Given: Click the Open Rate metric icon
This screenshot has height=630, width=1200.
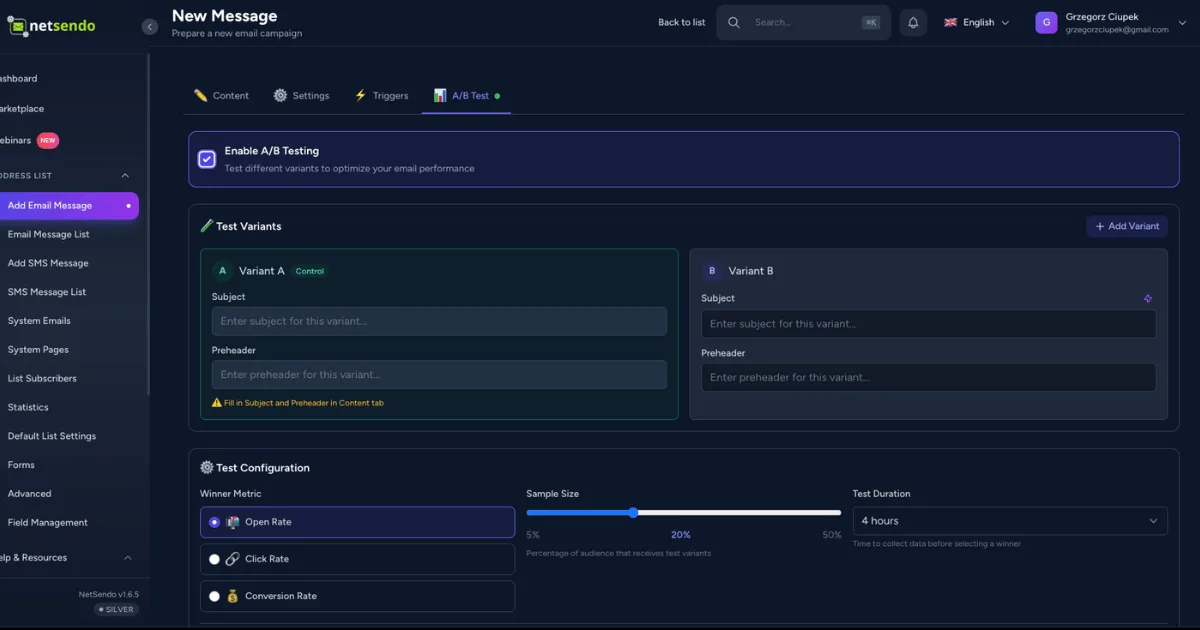Looking at the screenshot, I should click(233, 522).
